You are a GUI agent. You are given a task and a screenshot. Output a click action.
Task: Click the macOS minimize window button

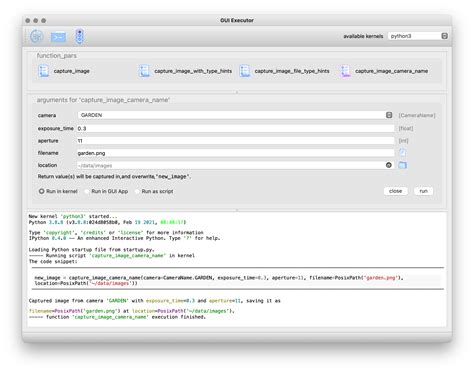[x=36, y=21]
